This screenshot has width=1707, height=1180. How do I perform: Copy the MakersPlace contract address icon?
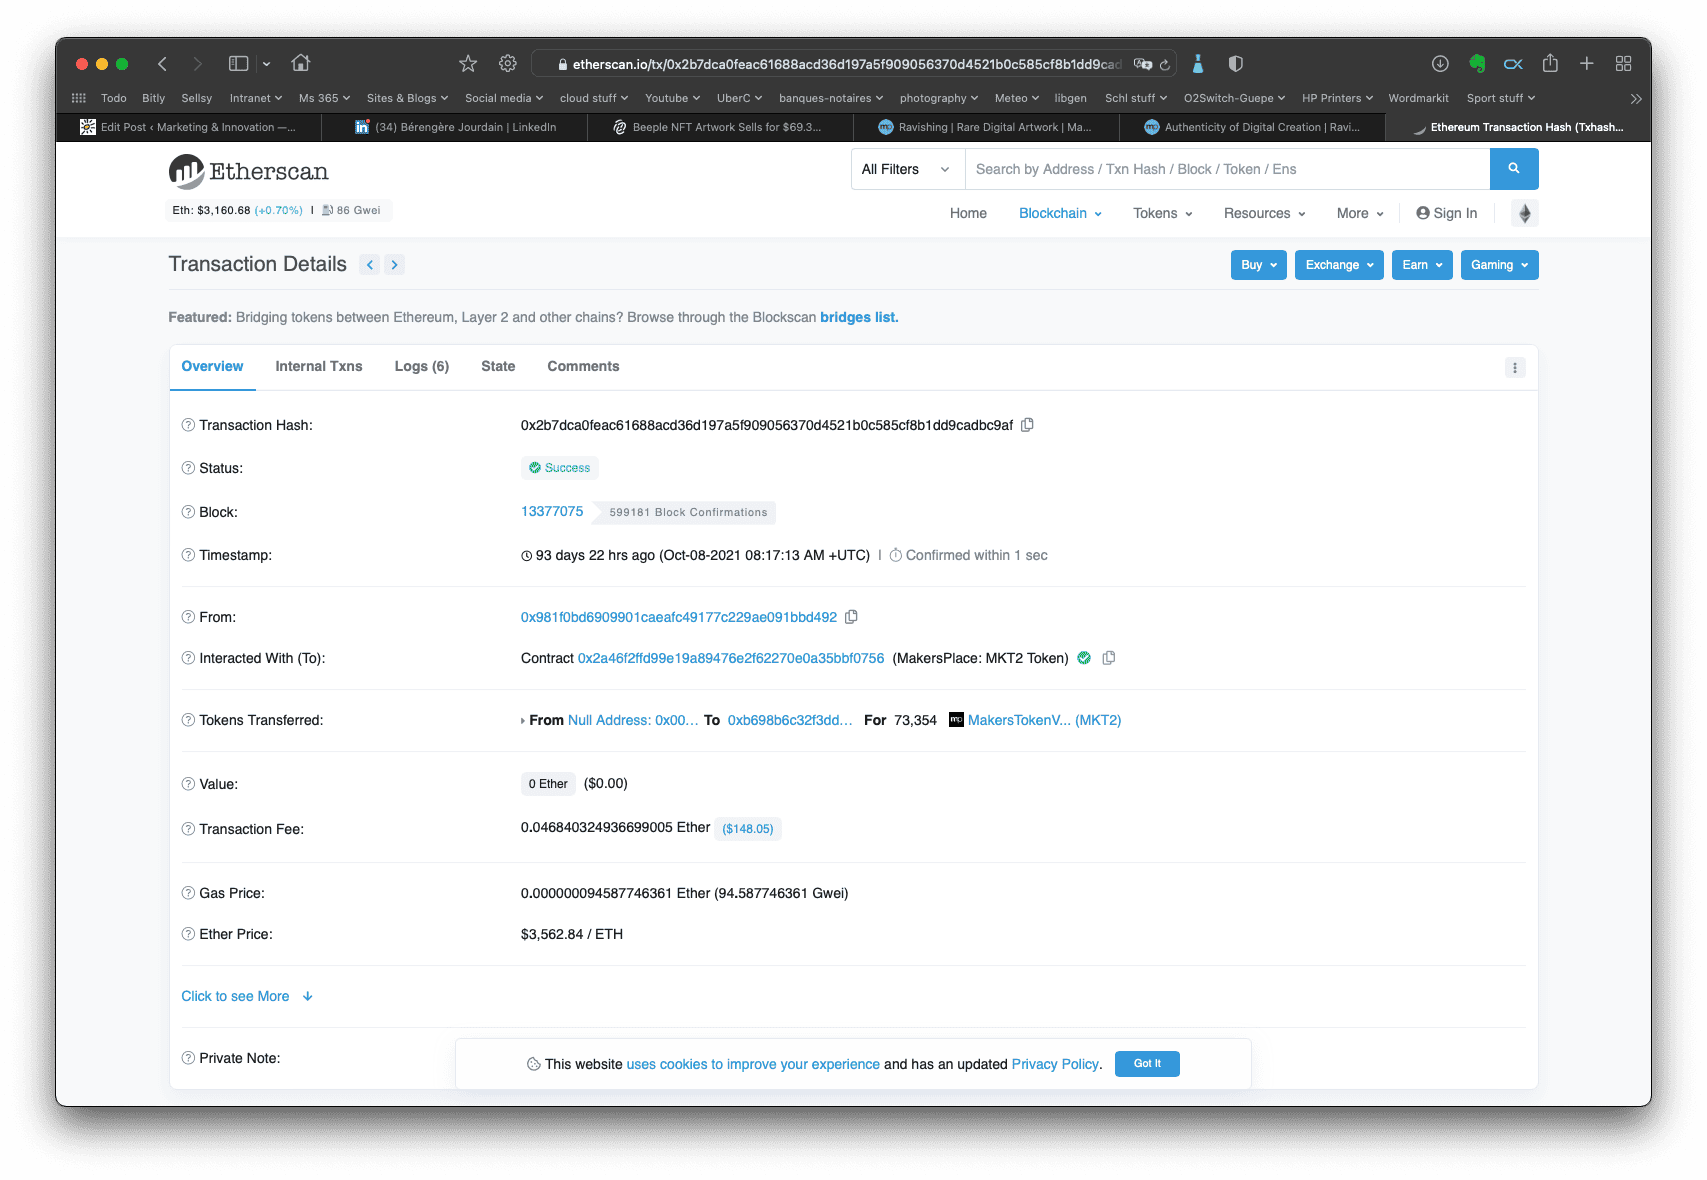pyautogui.click(x=1108, y=658)
